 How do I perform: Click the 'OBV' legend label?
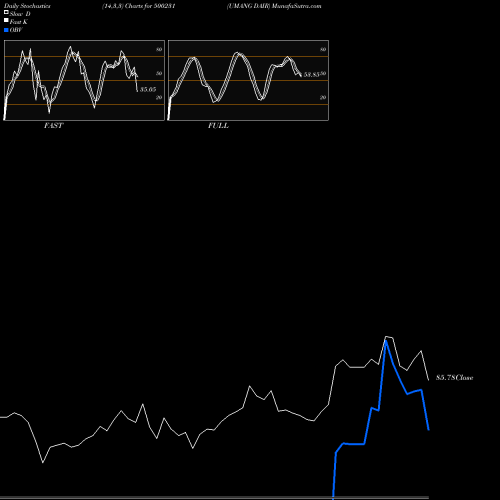[16, 30]
